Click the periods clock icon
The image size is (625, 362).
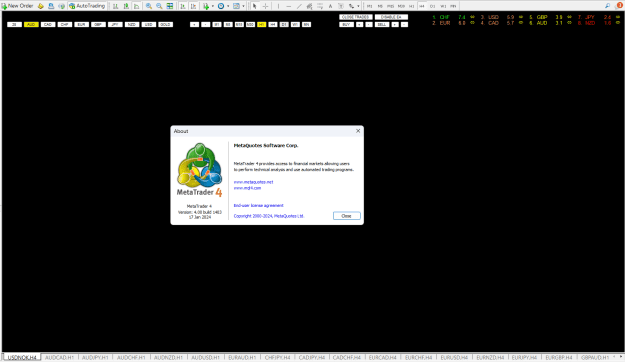221,6
